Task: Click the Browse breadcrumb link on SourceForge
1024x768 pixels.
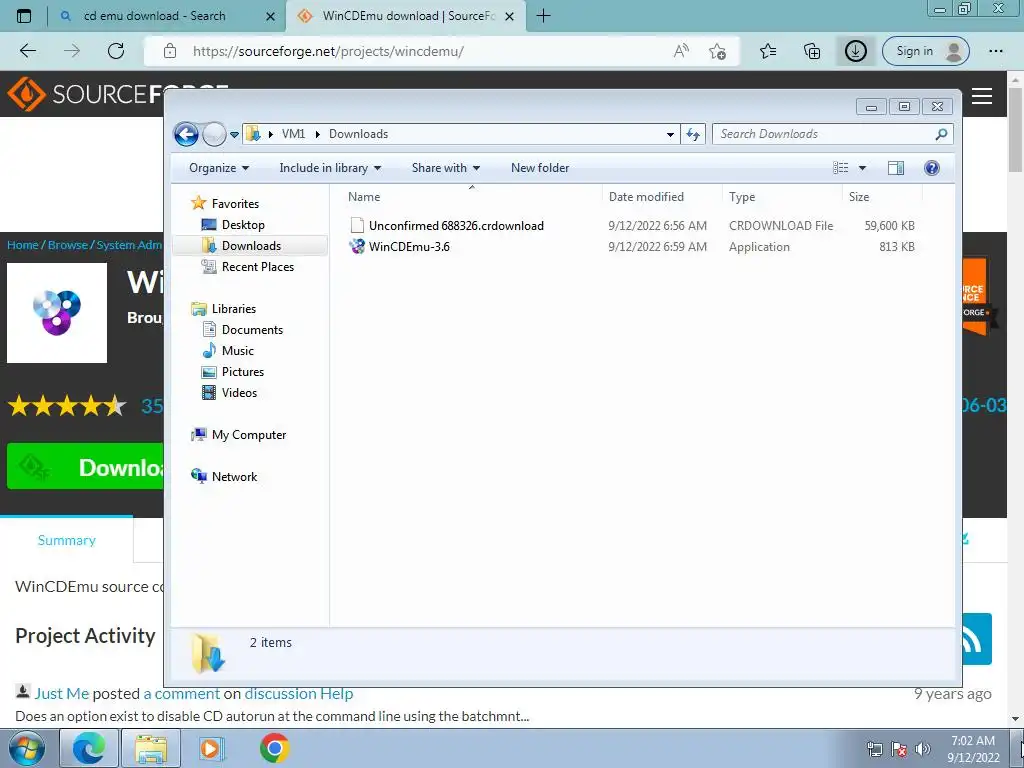Action: coord(68,245)
